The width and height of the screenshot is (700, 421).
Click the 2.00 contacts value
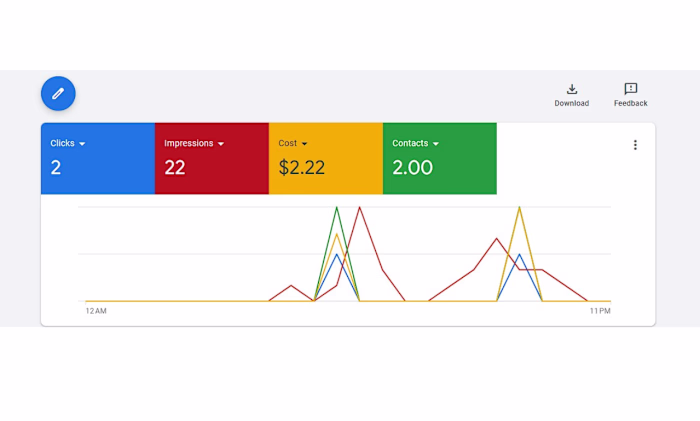(412, 168)
